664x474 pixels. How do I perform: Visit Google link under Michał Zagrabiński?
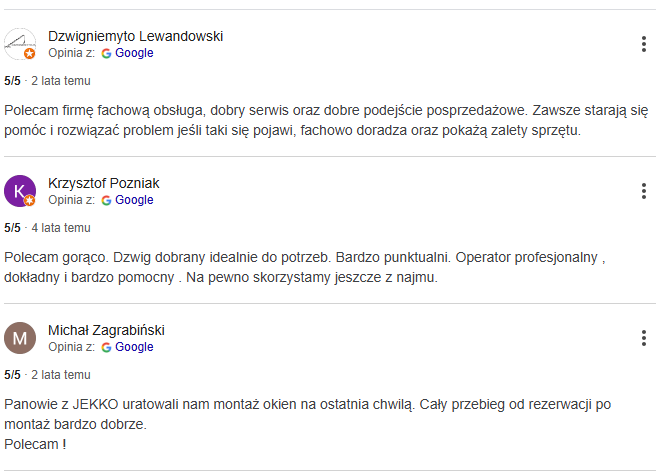click(134, 347)
